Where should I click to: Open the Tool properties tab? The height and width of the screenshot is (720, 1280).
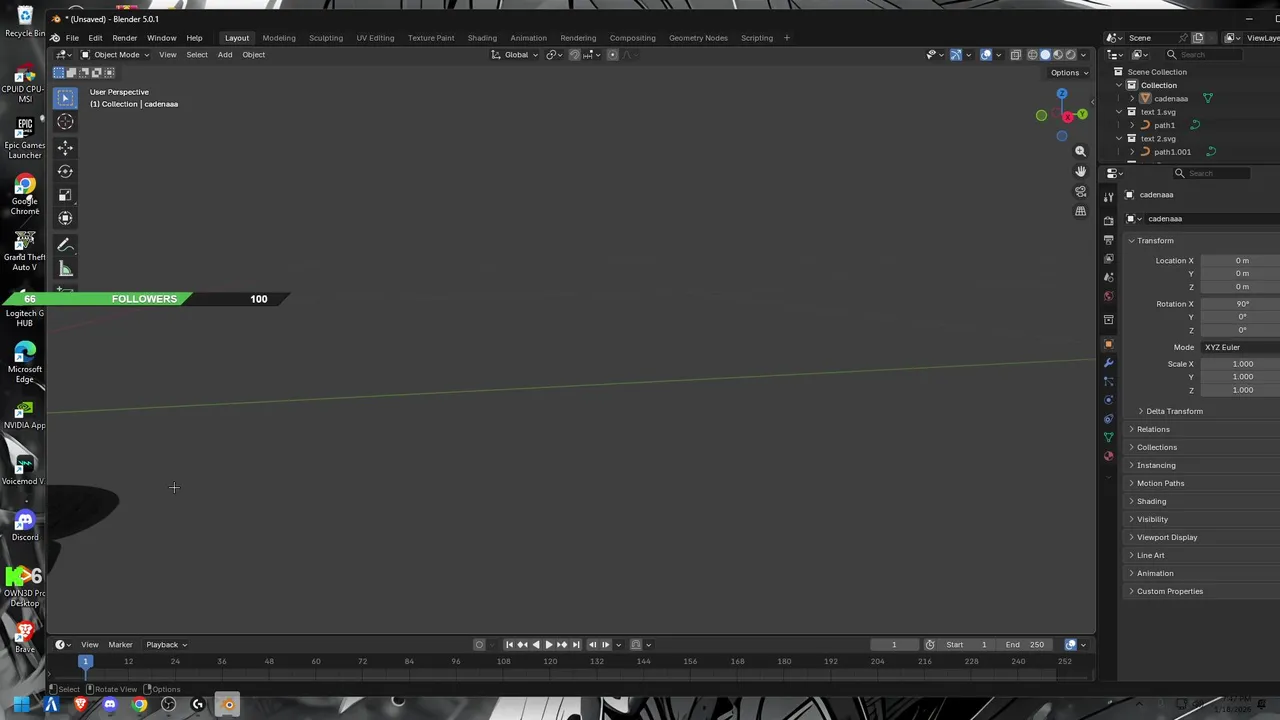coord(1108,197)
